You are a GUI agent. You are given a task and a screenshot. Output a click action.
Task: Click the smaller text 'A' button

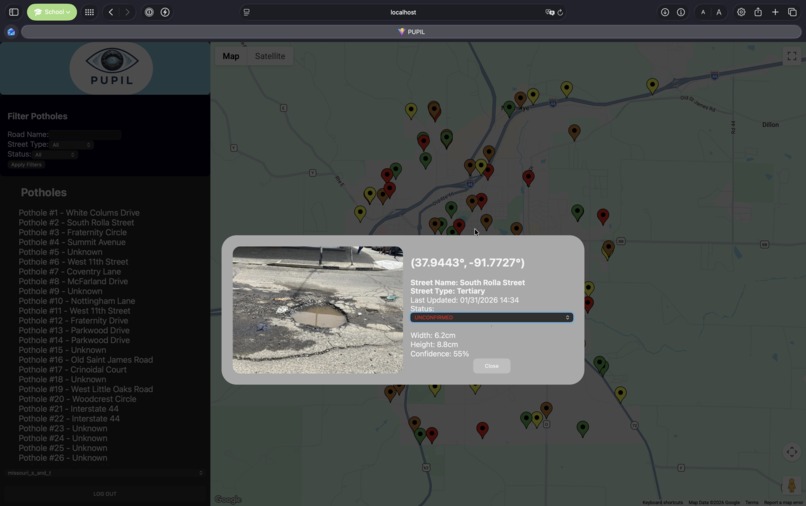703,12
